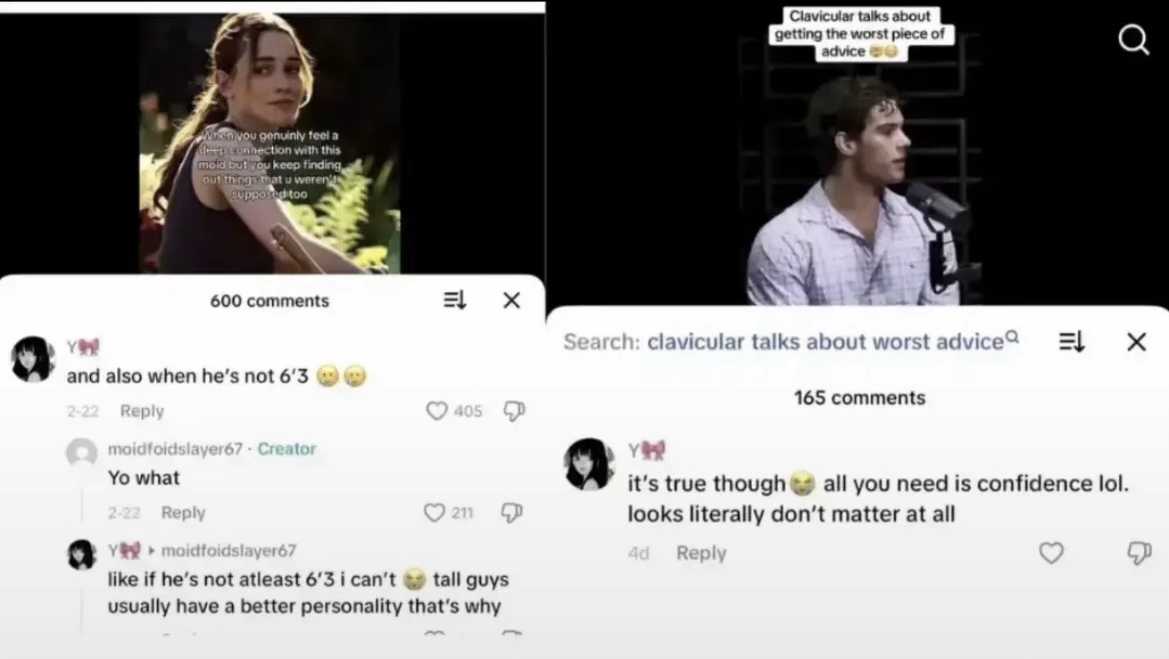View avatar next to the 'it's true though' comment
1169x659 pixels.
click(x=589, y=464)
